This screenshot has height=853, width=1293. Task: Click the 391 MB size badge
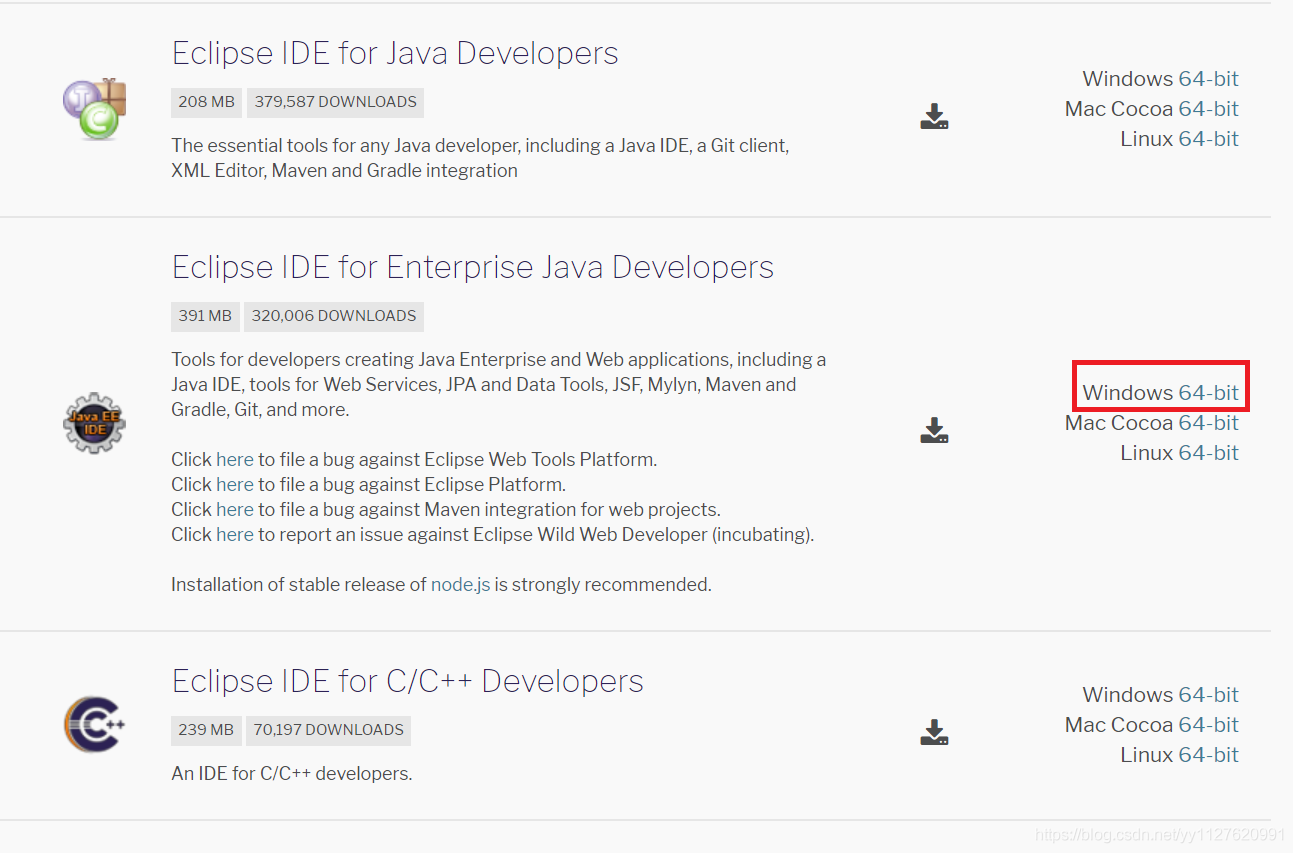(x=205, y=316)
